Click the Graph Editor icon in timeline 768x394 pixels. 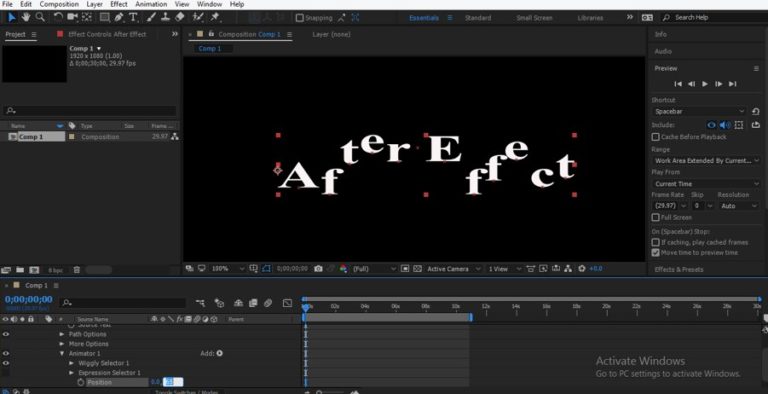[x=288, y=303]
